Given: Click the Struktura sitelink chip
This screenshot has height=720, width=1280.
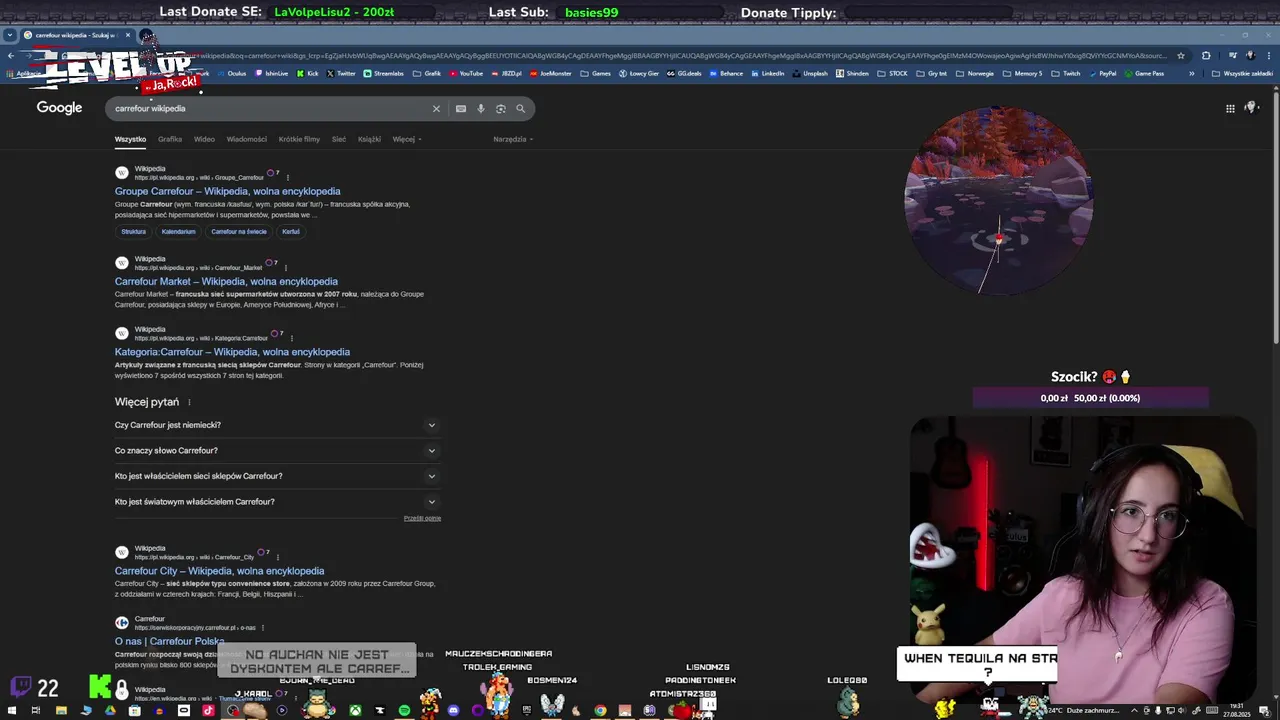Looking at the screenshot, I should click(x=134, y=231).
